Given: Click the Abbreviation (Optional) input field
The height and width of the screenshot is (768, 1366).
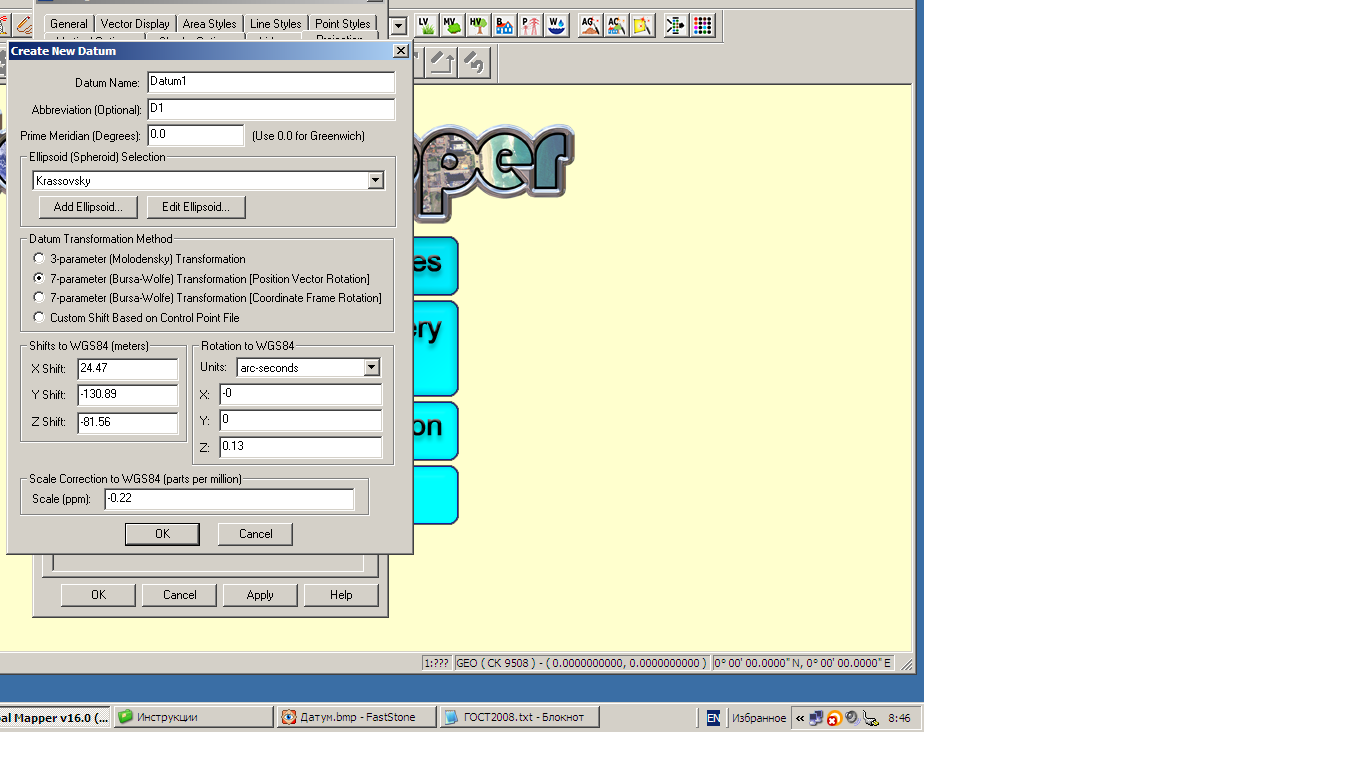Looking at the screenshot, I should 271,109.
